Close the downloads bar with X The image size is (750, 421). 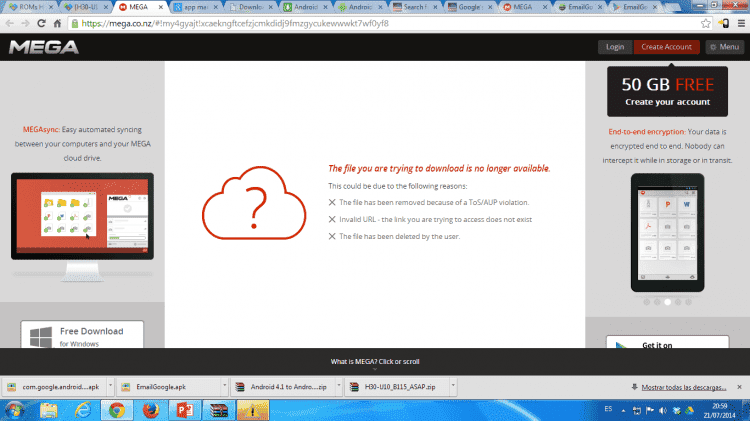[739, 387]
